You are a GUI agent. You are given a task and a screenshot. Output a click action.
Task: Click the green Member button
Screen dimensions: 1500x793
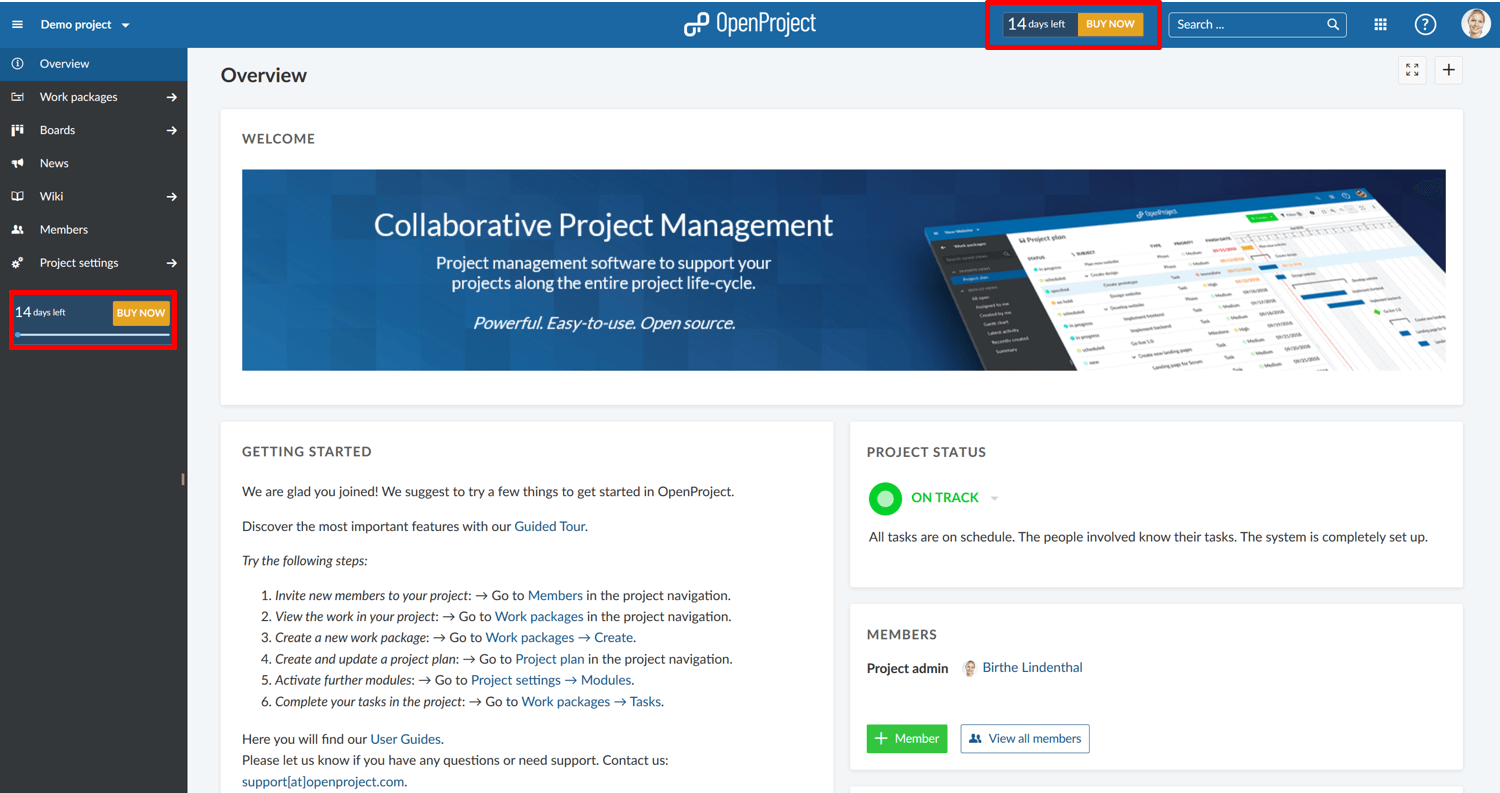pos(906,738)
